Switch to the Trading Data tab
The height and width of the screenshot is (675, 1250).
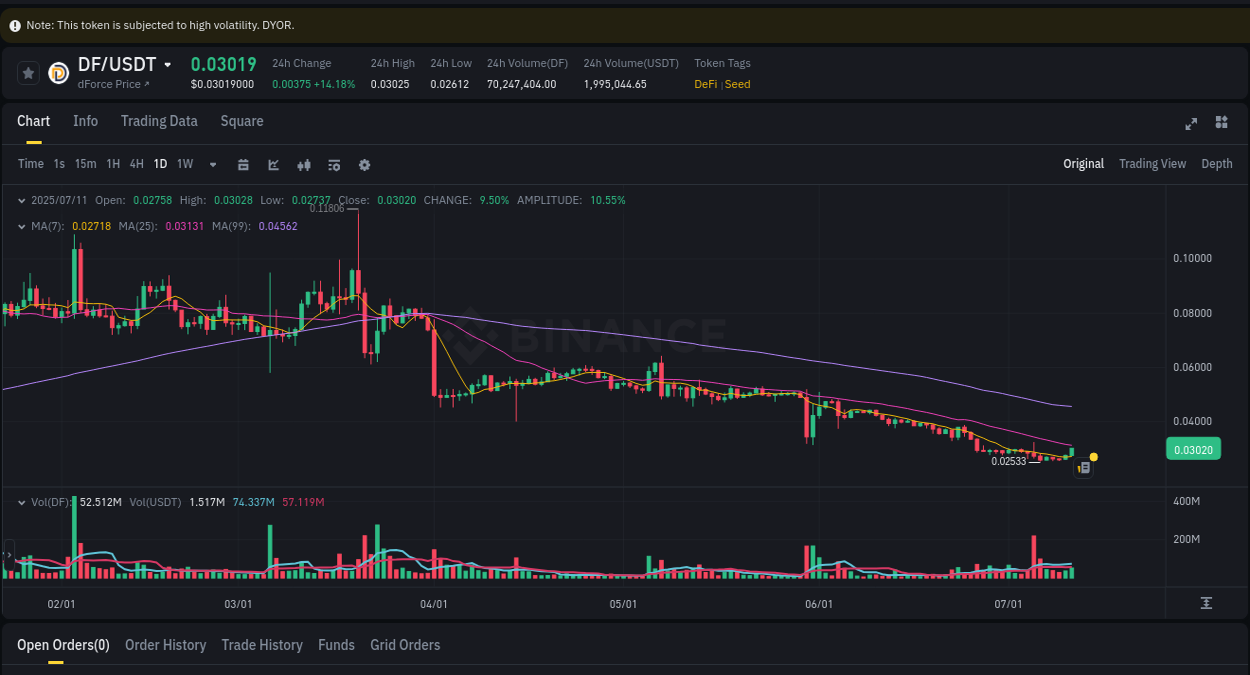(x=159, y=121)
